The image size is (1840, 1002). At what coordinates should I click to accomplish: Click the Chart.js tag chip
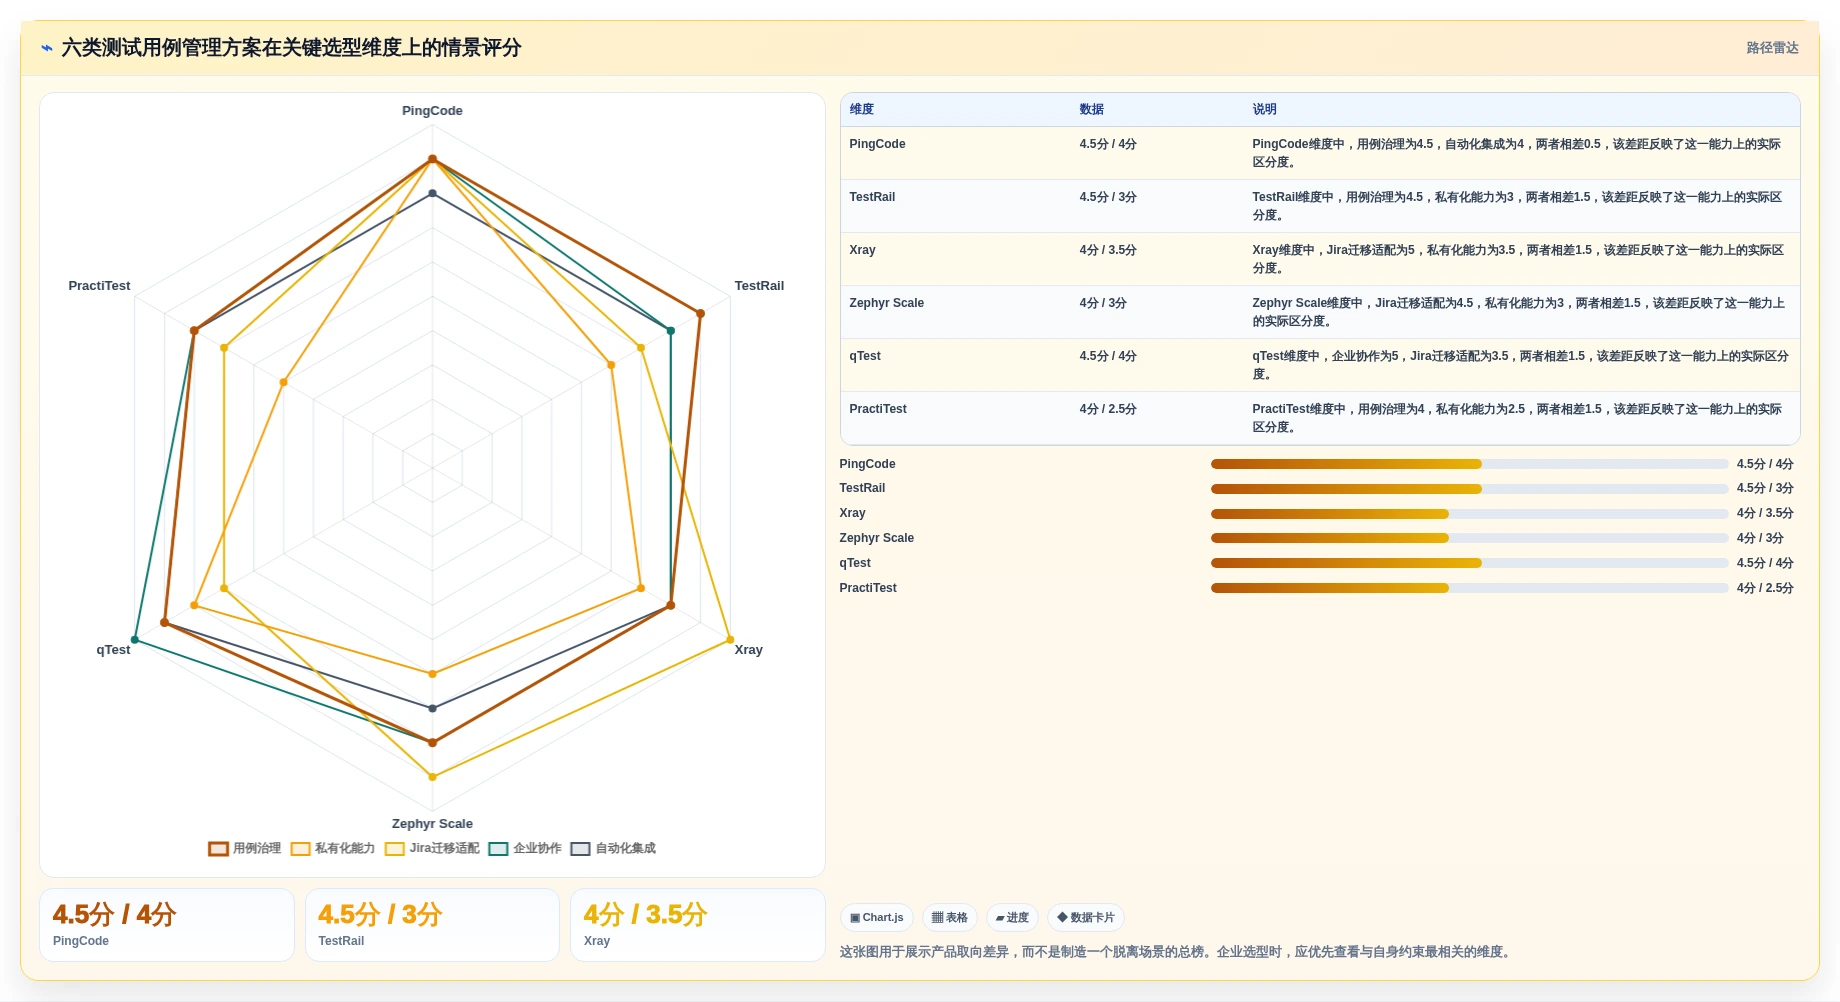point(877,917)
